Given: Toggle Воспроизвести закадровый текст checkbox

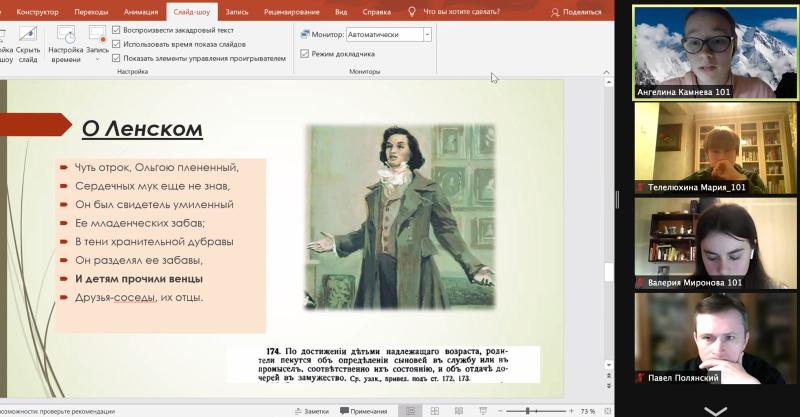Looking at the screenshot, I should (116, 30).
